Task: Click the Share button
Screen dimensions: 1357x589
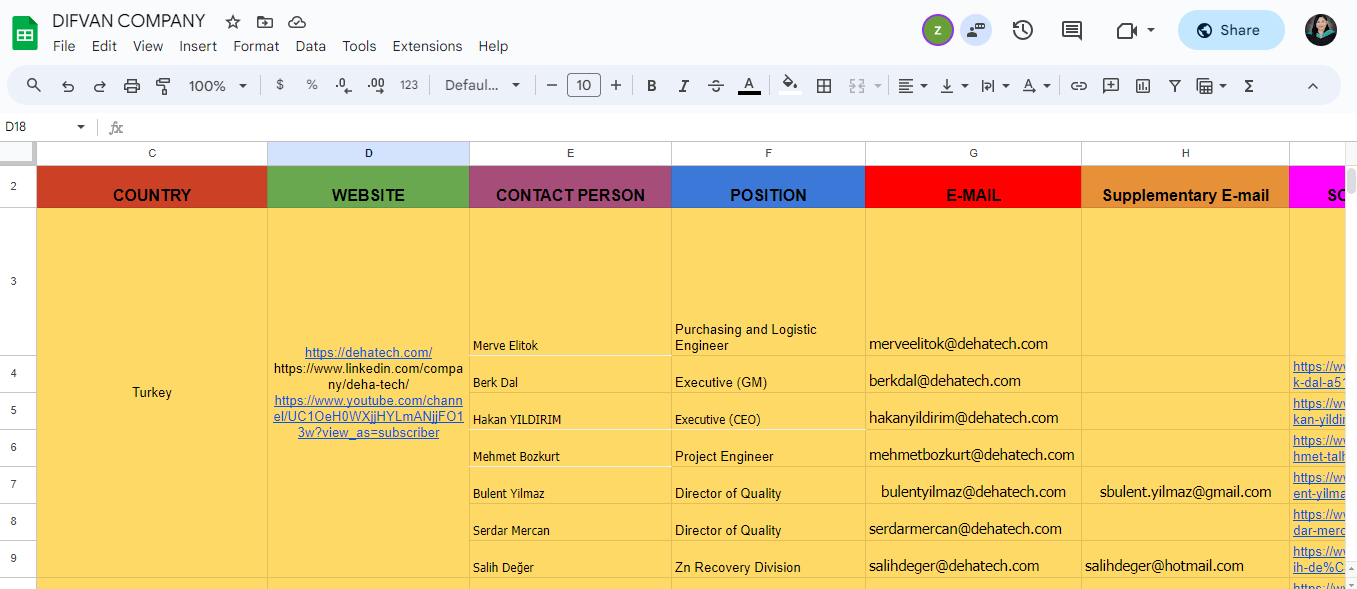Action: coord(1230,30)
